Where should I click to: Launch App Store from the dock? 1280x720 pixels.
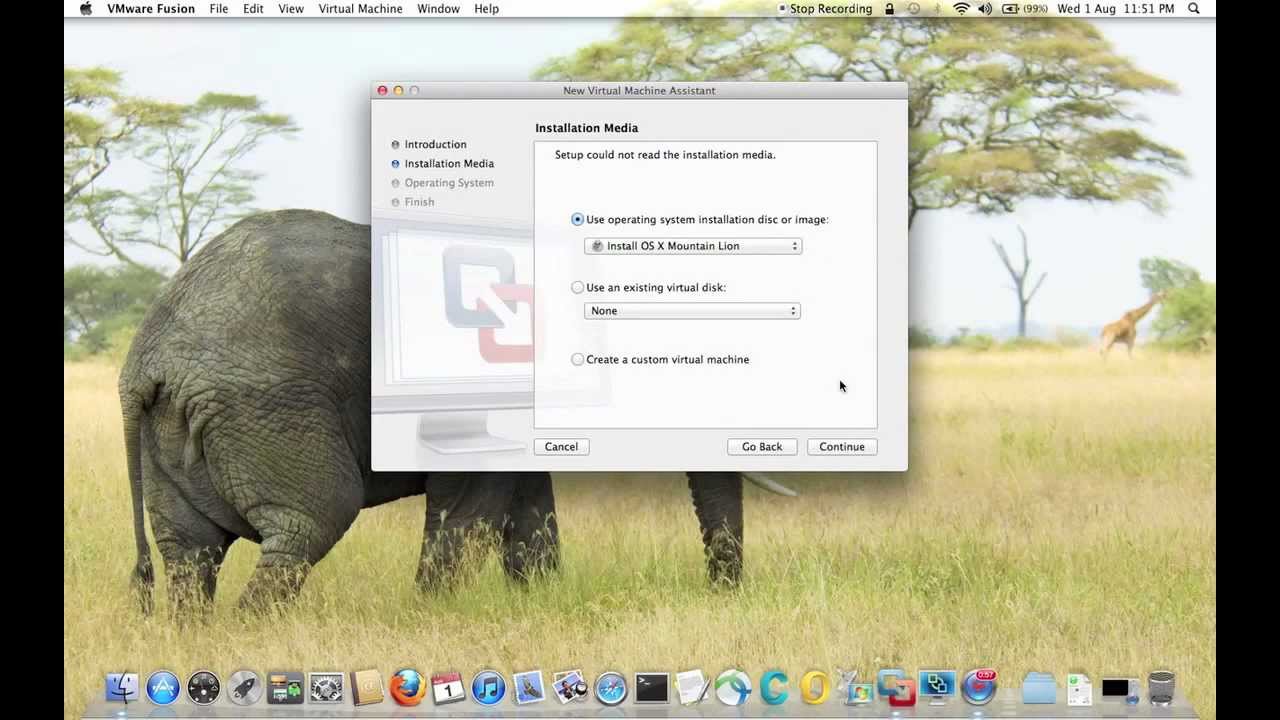point(163,688)
